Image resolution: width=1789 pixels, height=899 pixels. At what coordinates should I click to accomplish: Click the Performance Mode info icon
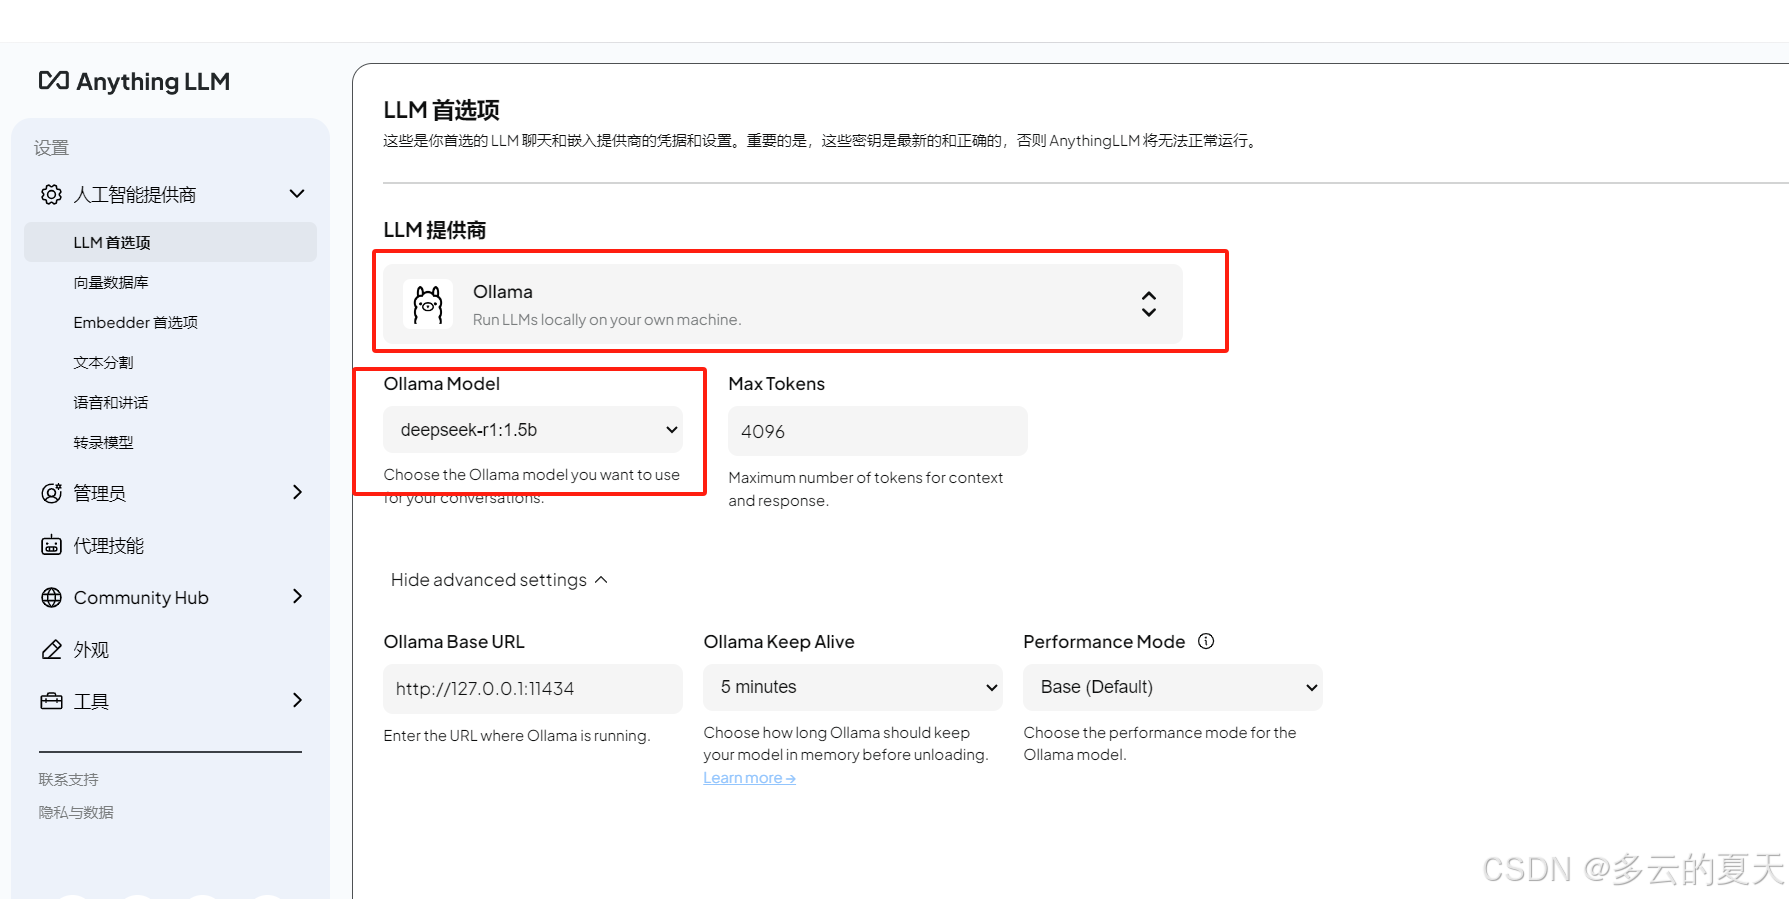click(1206, 641)
